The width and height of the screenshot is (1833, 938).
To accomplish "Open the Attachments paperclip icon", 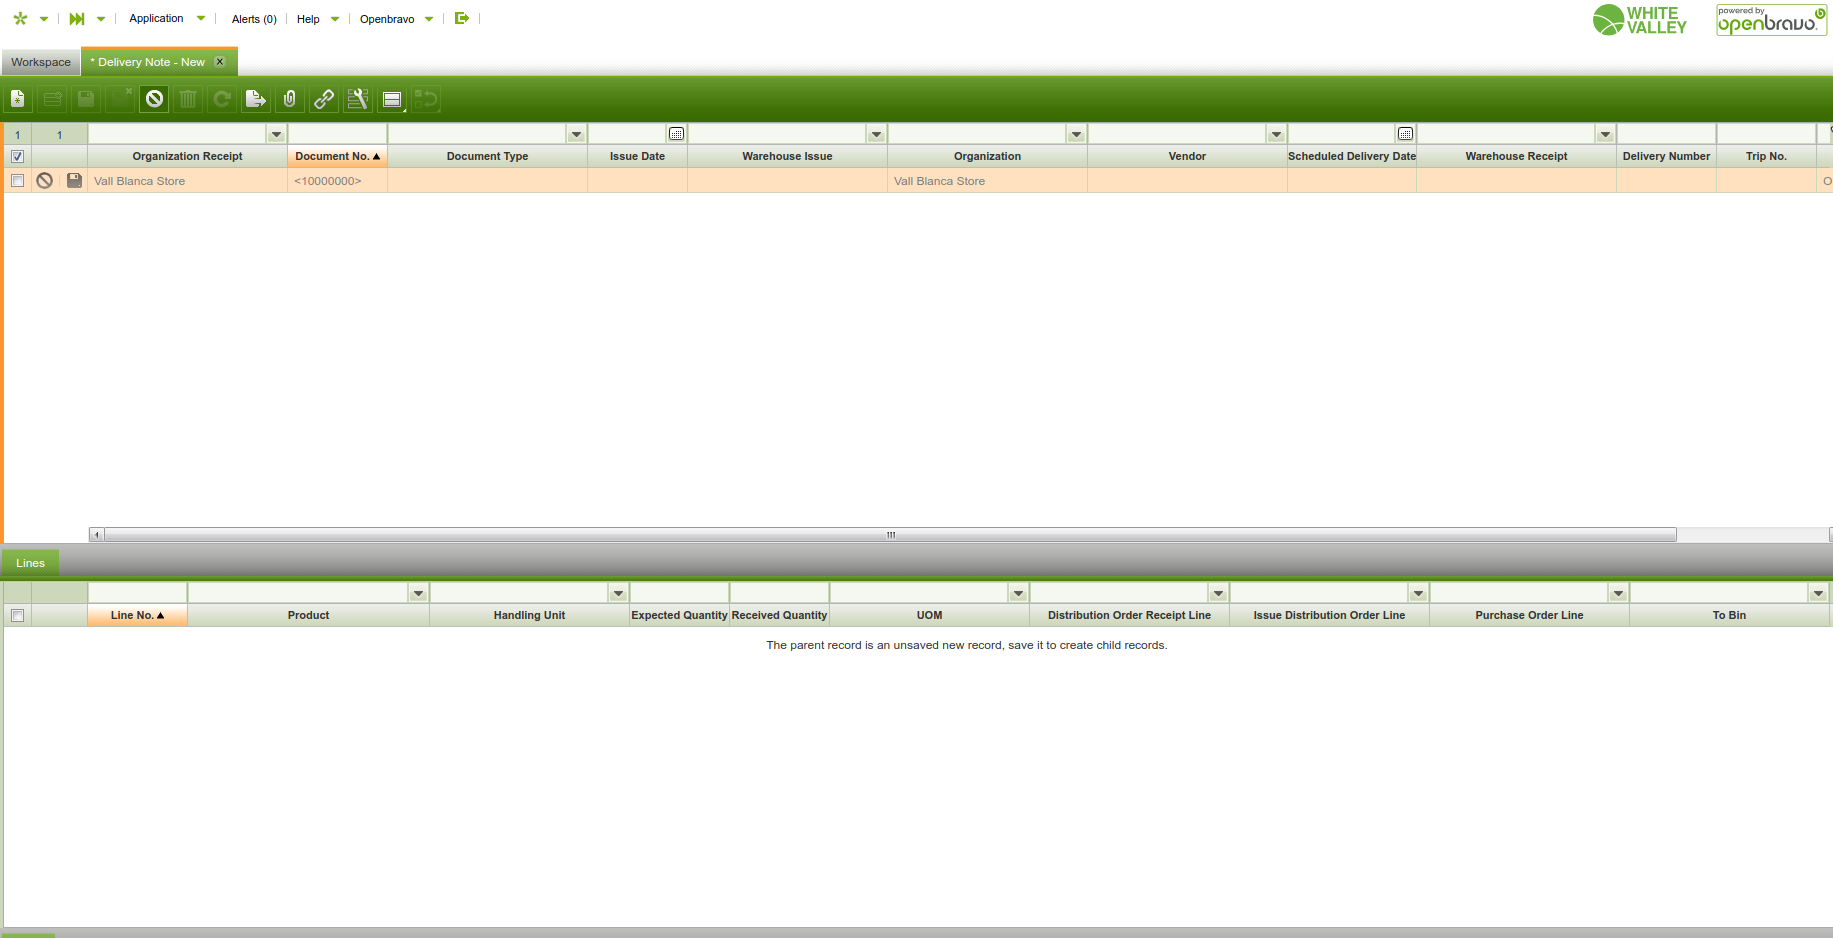I will click(x=290, y=99).
